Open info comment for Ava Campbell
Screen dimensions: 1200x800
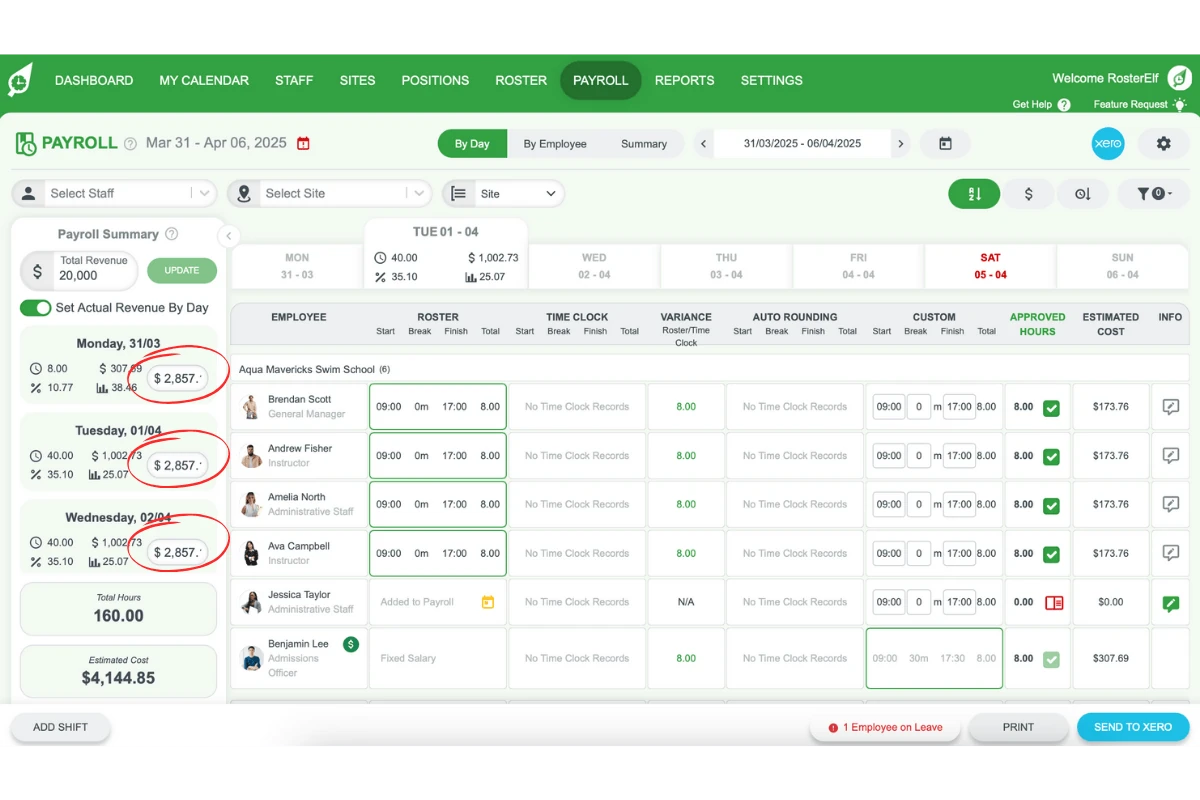coord(1171,553)
